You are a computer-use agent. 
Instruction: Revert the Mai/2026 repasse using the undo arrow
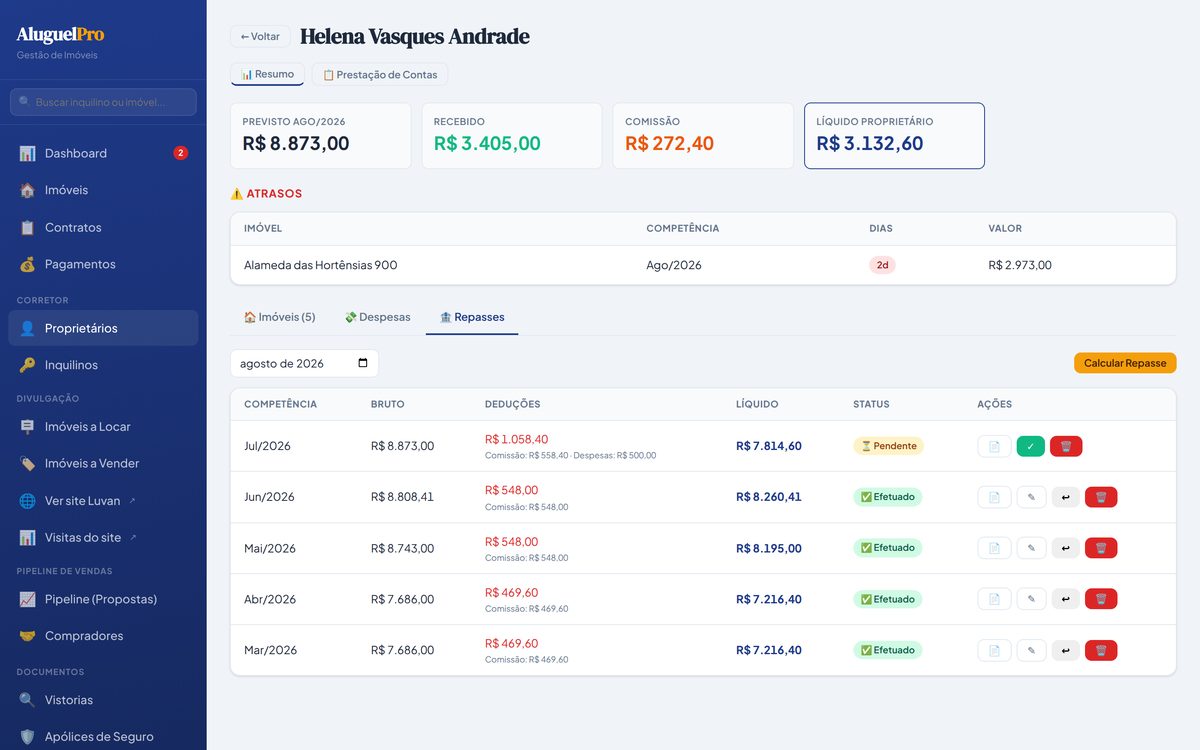1065,548
